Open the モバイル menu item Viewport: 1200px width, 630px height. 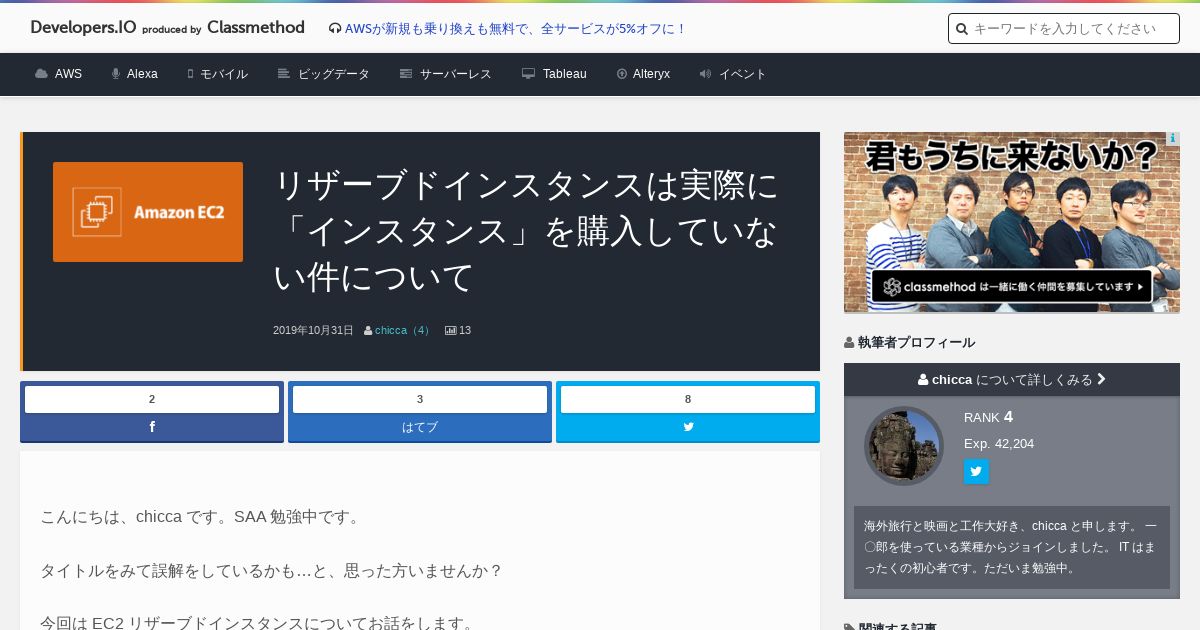tap(217, 74)
